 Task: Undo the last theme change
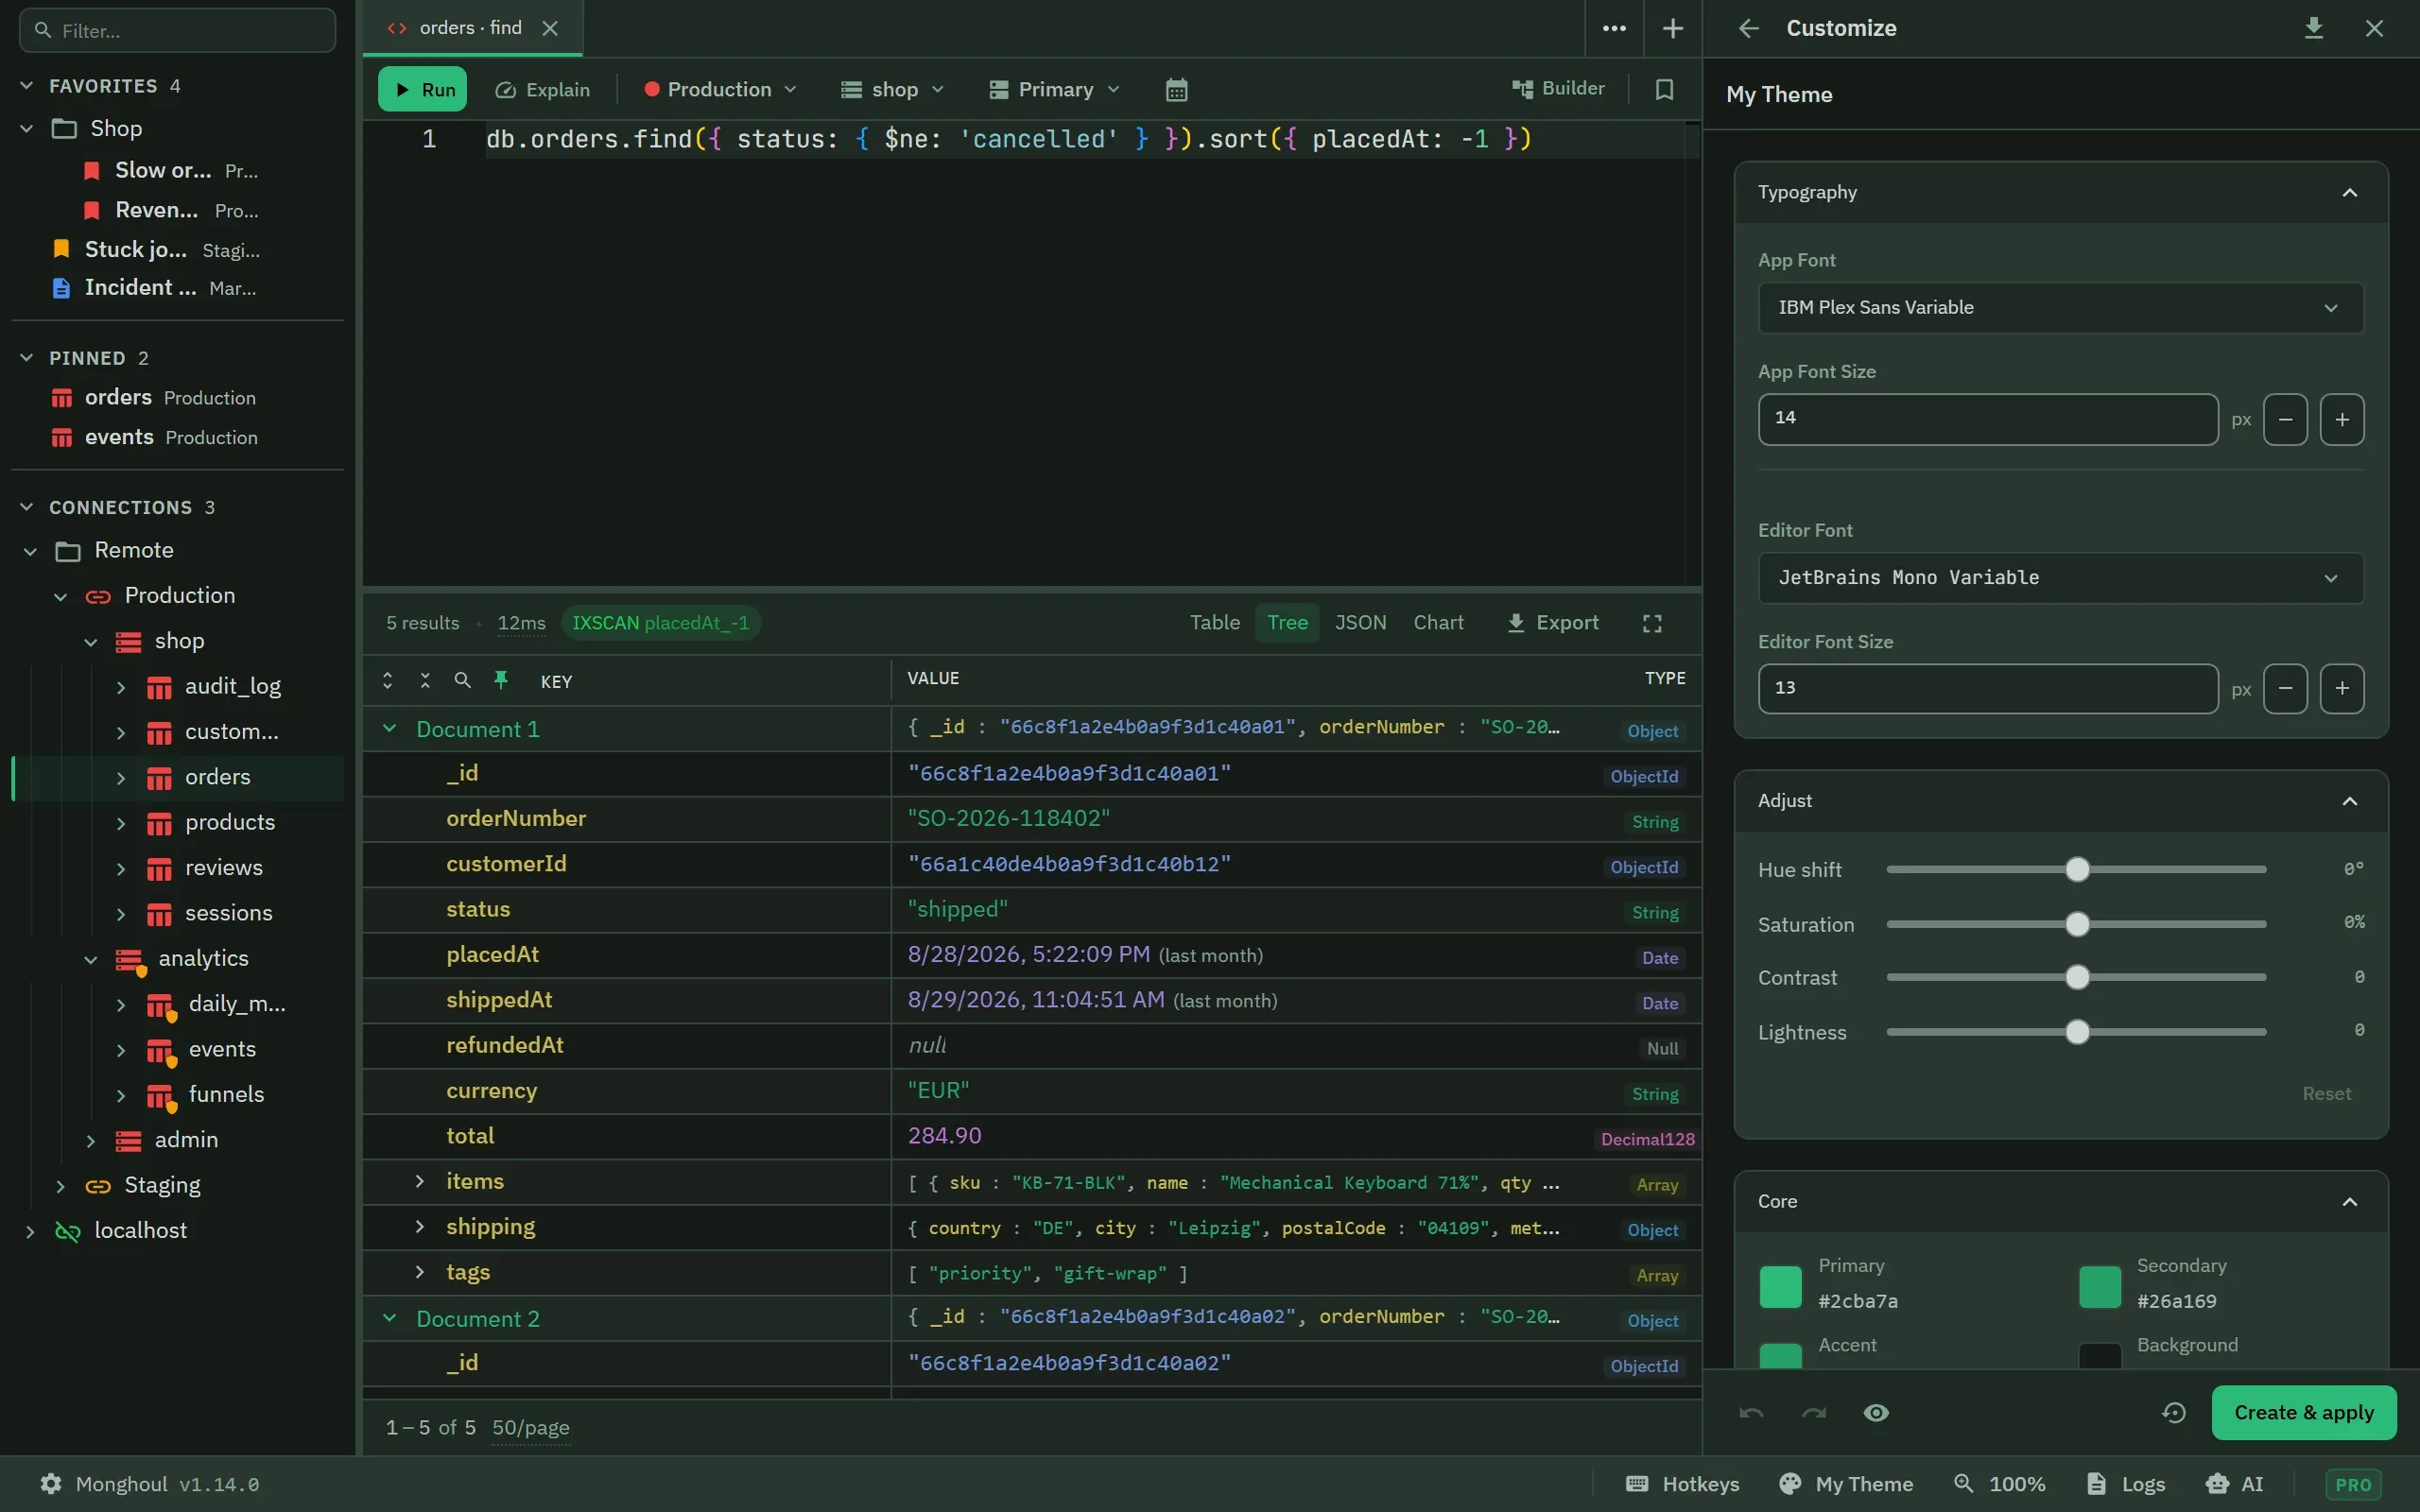point(1751,1413)
